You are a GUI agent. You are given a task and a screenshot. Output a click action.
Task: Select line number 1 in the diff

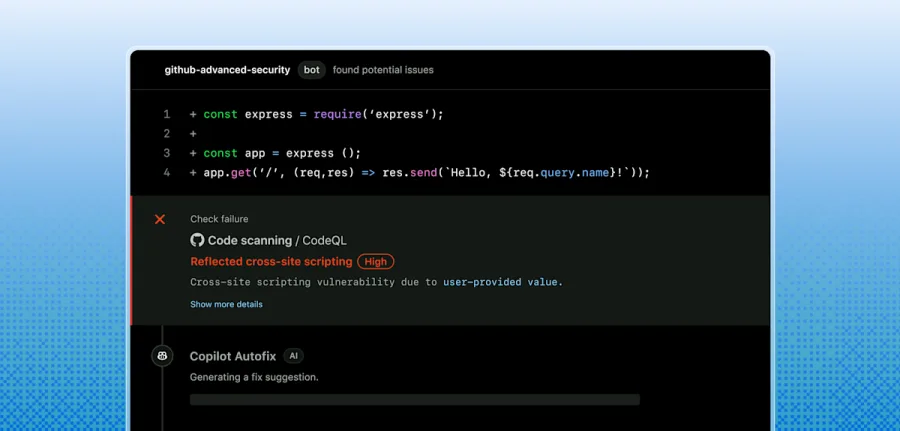tap(167, 114)
